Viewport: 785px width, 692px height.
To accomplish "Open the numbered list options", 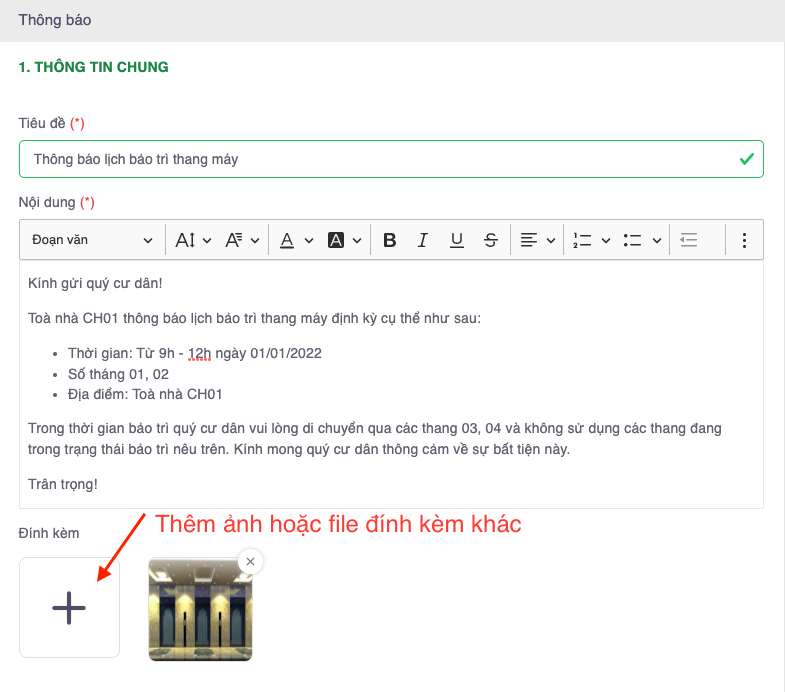I will pyautogui.click(x=591, y=240).
